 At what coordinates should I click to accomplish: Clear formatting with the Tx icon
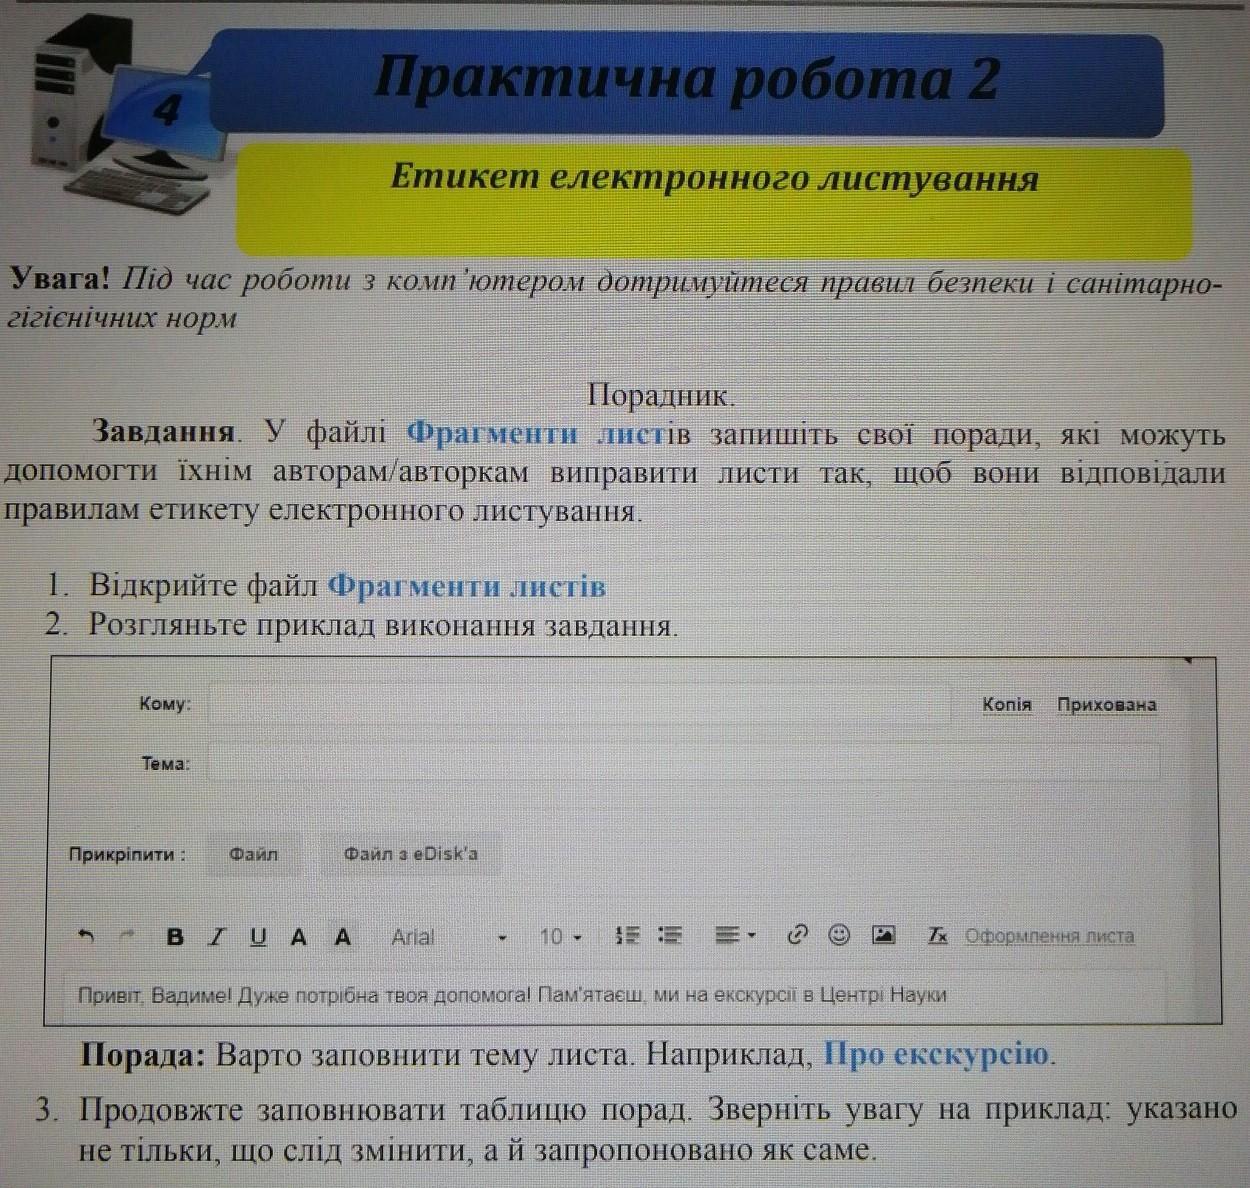[x=937, y=936]
